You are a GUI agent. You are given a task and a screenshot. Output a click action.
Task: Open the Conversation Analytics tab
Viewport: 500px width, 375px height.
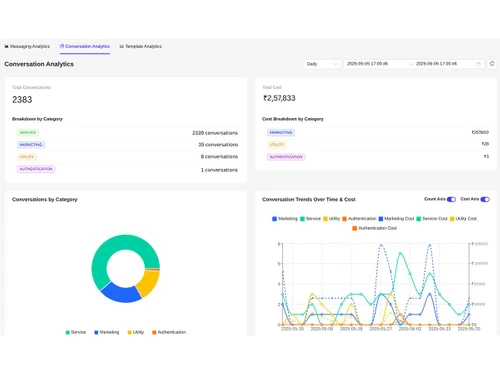click(x=85, y=46)
